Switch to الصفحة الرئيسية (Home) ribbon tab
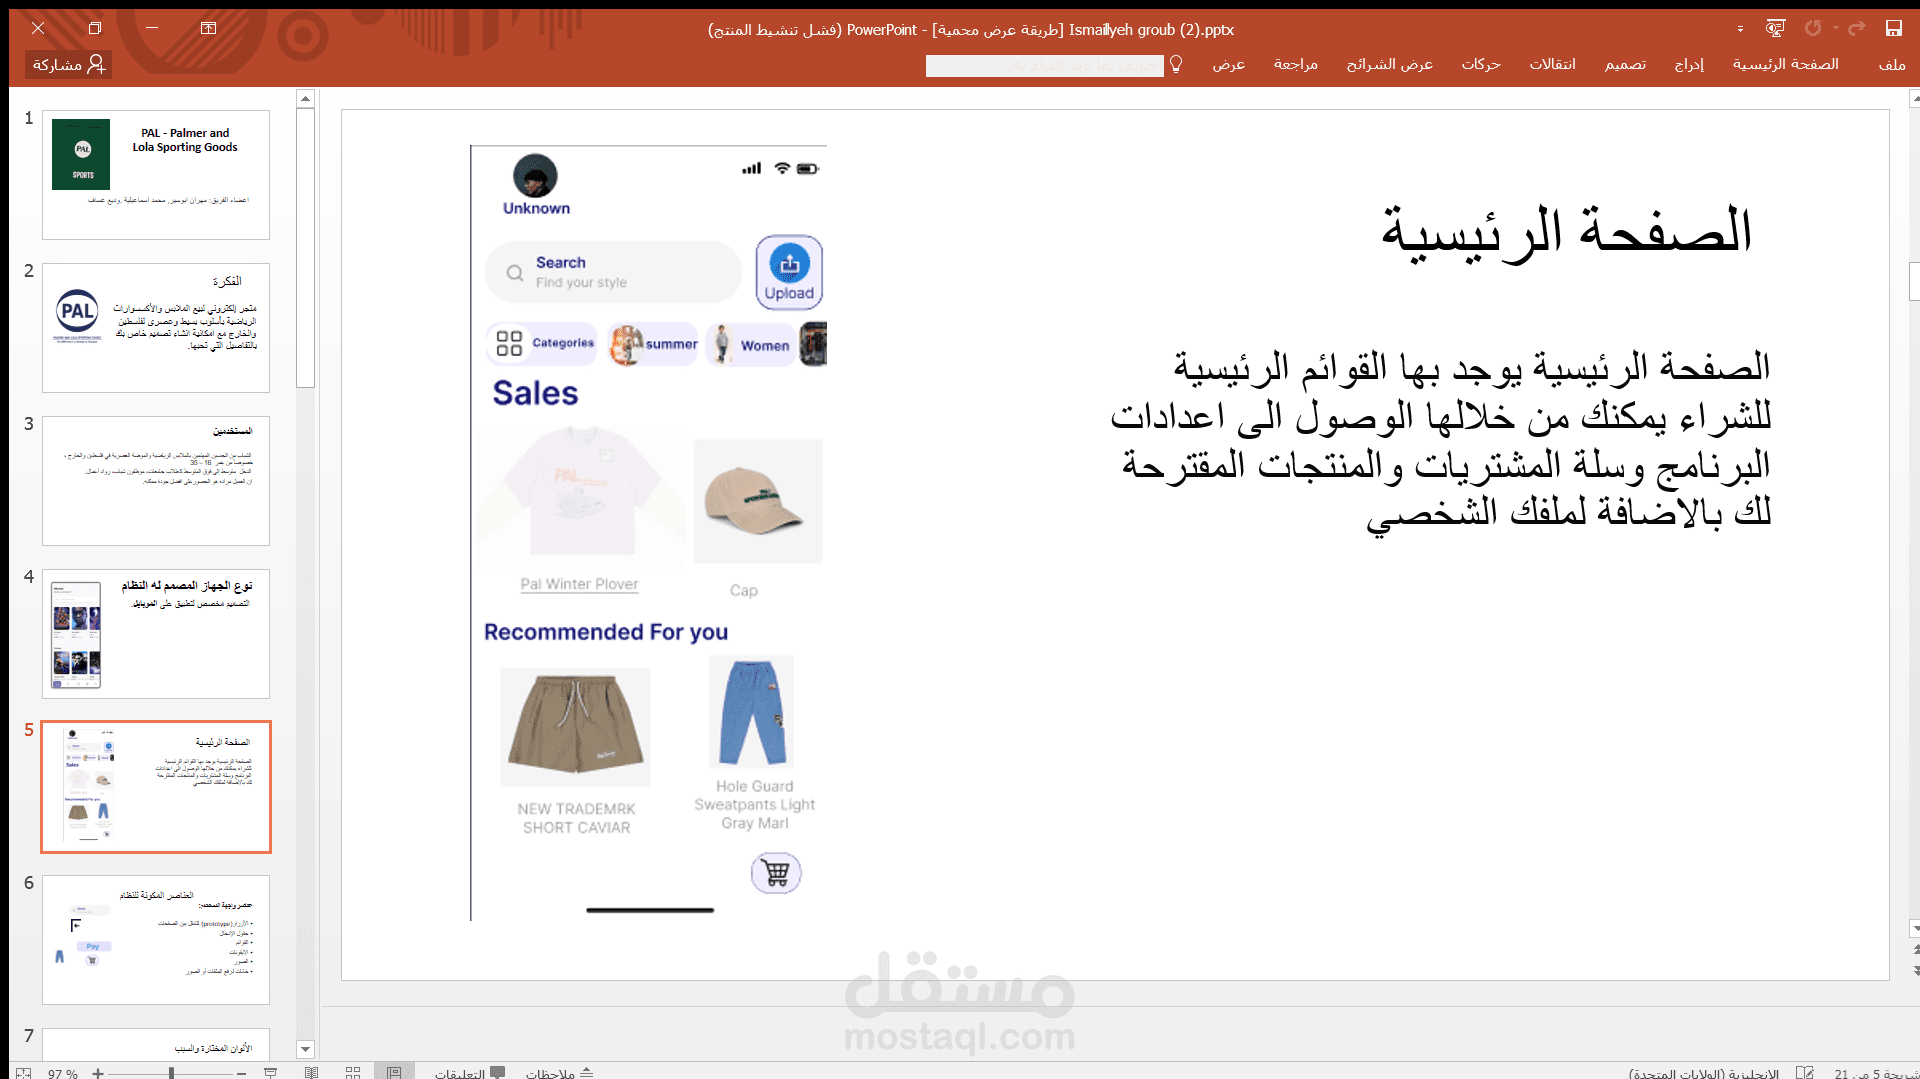The height and width of the screenshot is (1079, 1920). click(1785, 64)
